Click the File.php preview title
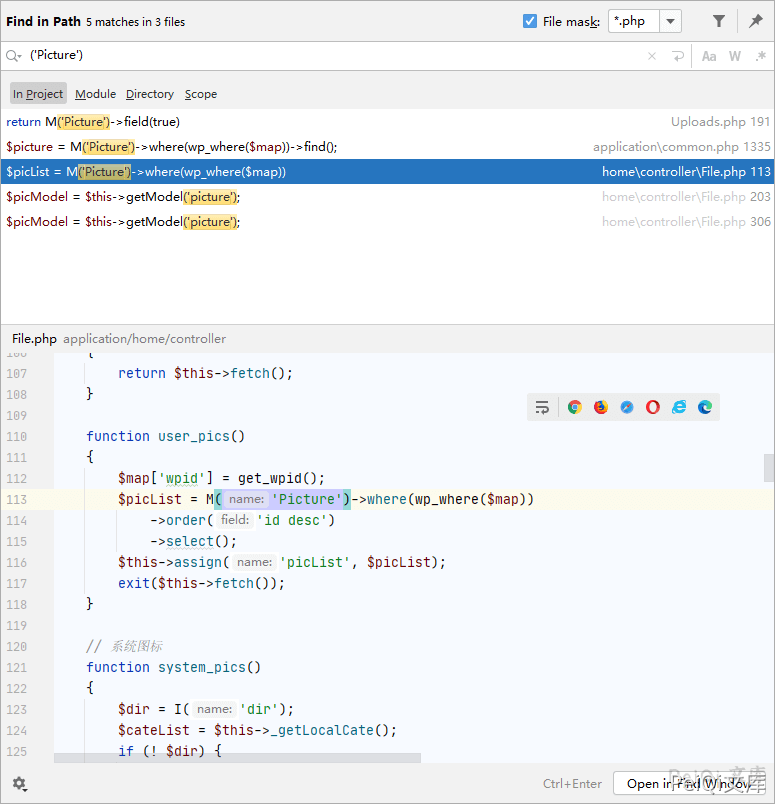This screenshot has height=804, width=775. (34, 339)
